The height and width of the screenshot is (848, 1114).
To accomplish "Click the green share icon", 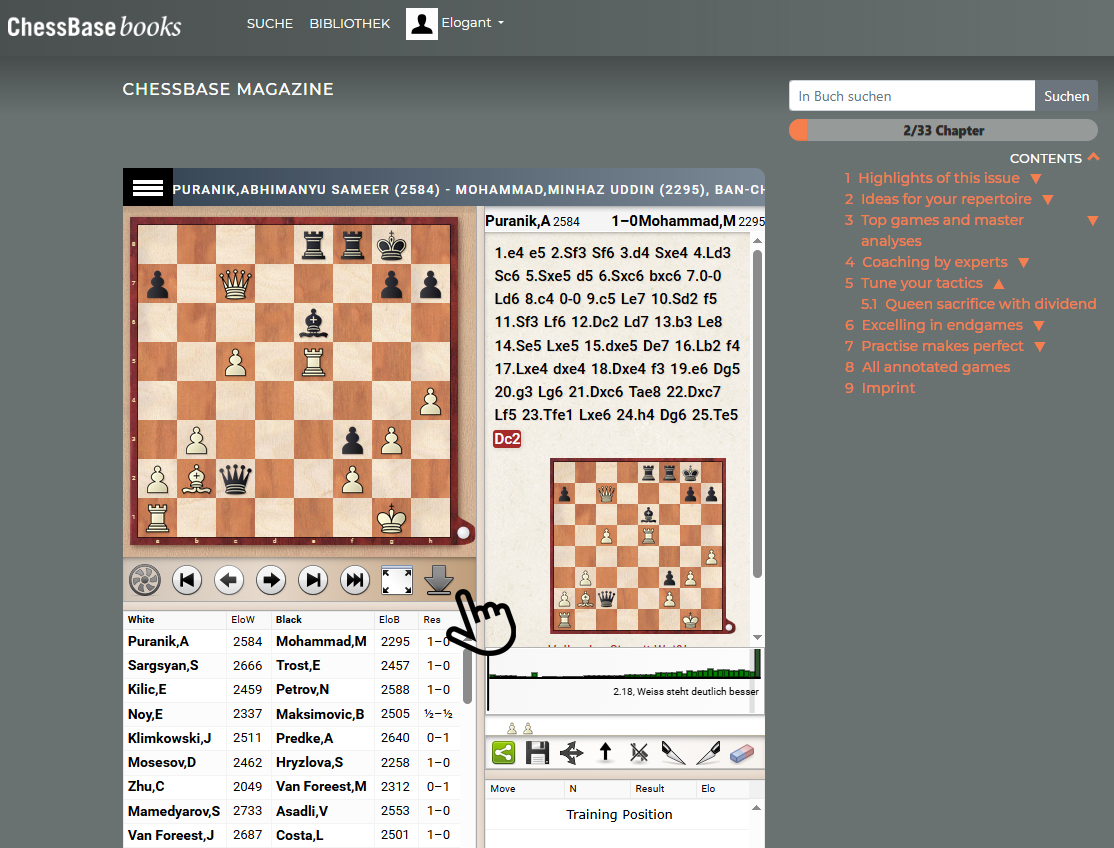I will click(503, 753).
